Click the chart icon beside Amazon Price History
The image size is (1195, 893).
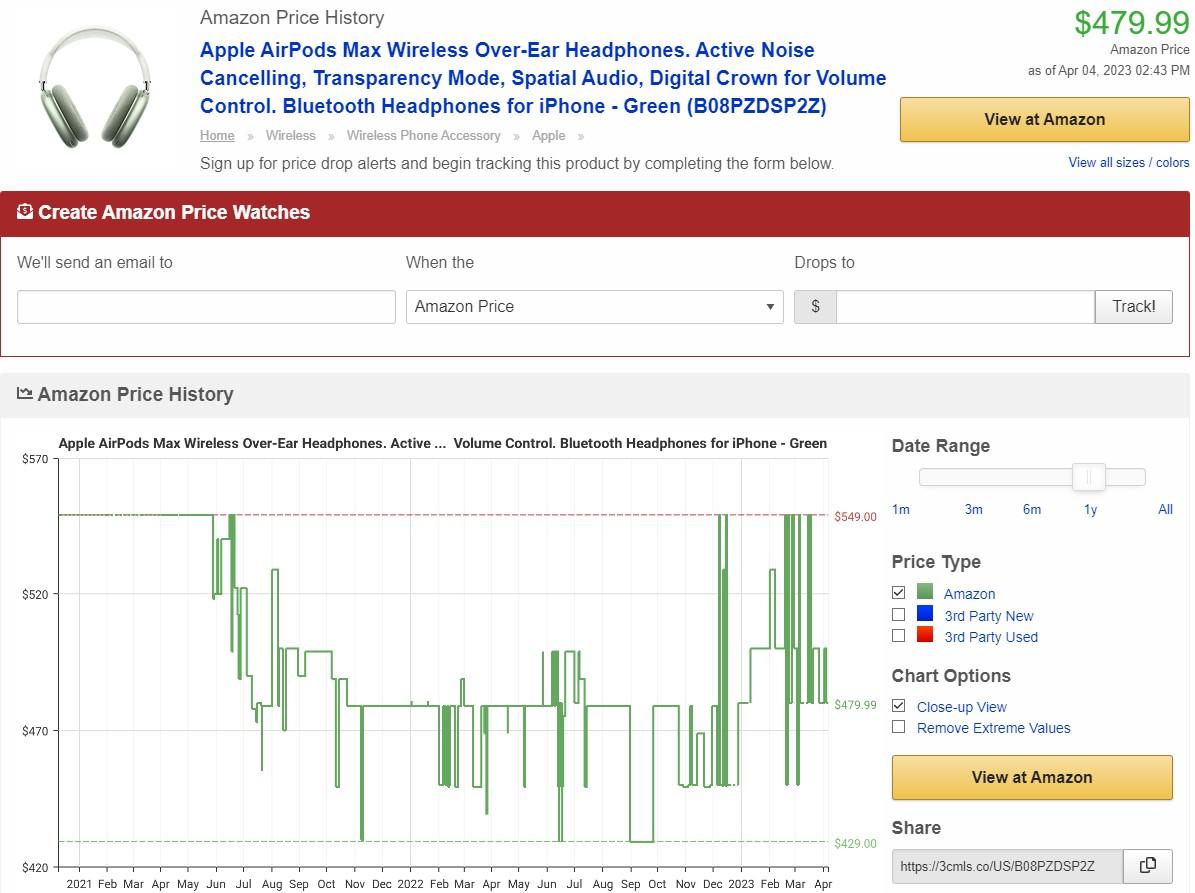pyautogui.click(x=24, y=393)
